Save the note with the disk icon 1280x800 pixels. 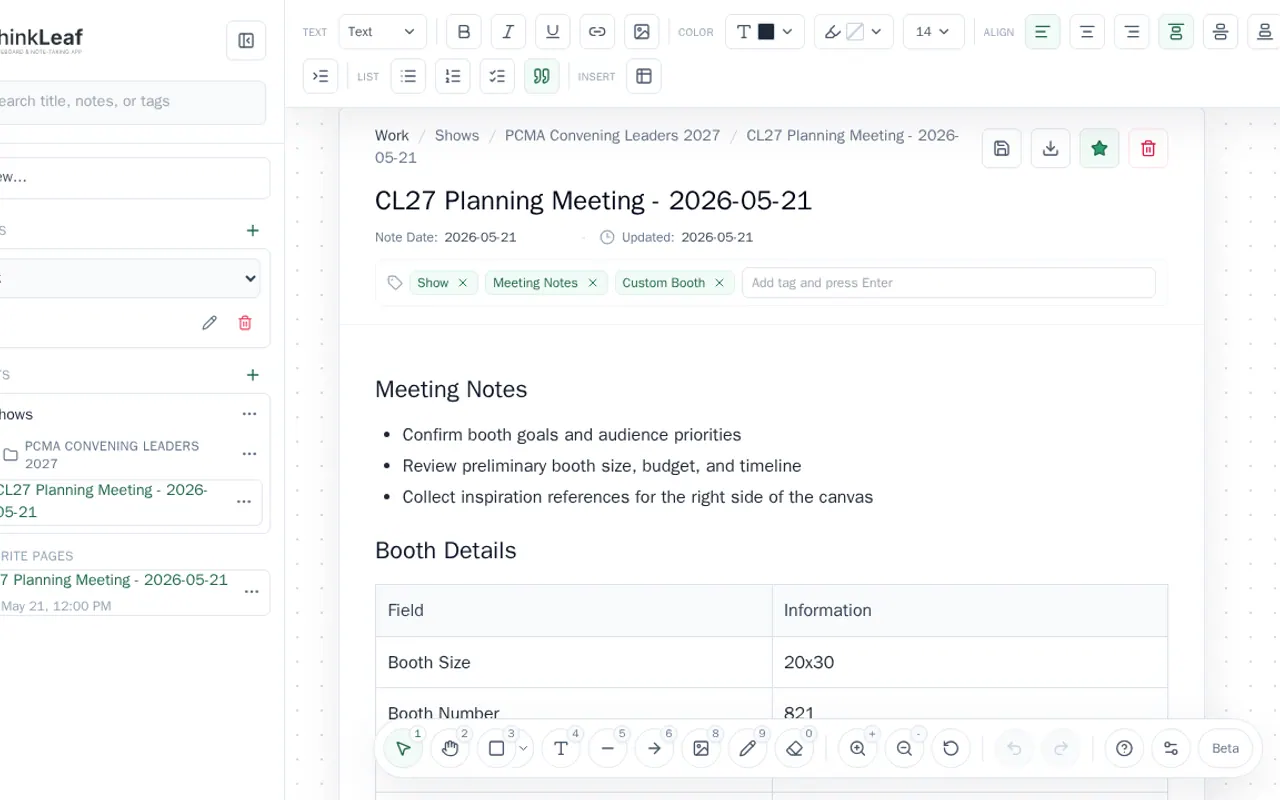tap(1001, 148)
